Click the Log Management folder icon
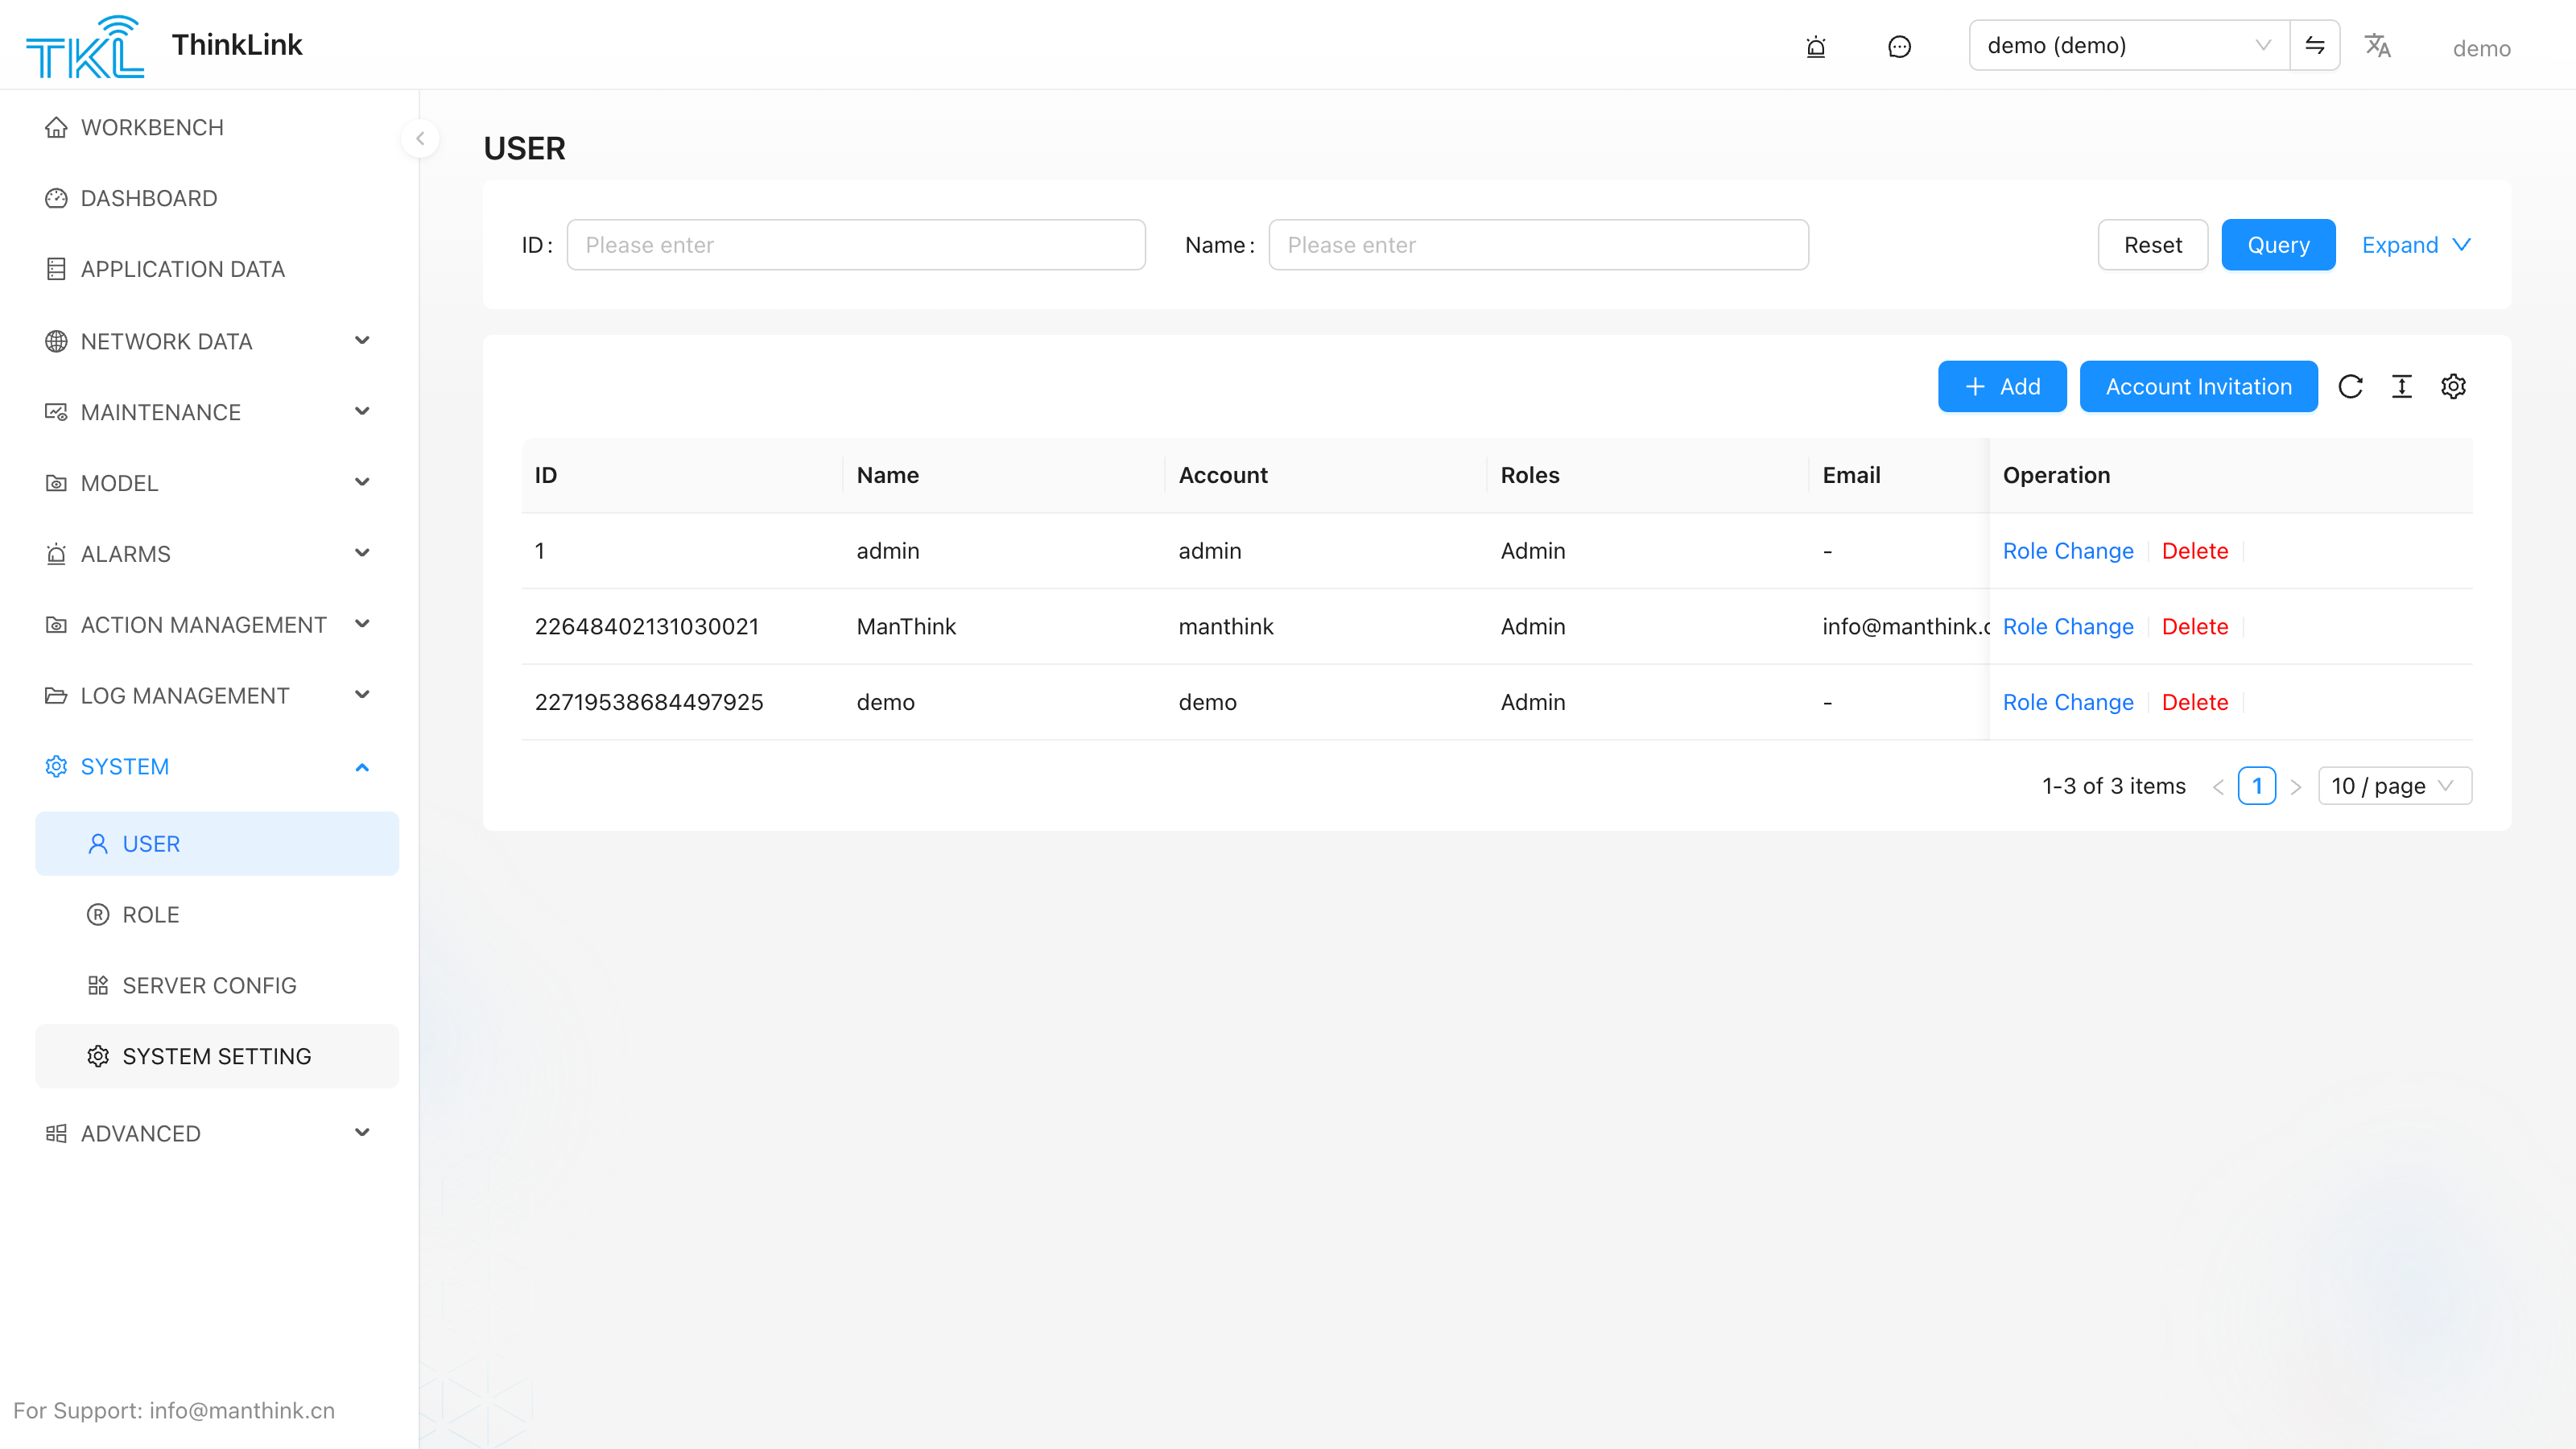This screenshot has width=2576, height=1449. click(56, 695)
